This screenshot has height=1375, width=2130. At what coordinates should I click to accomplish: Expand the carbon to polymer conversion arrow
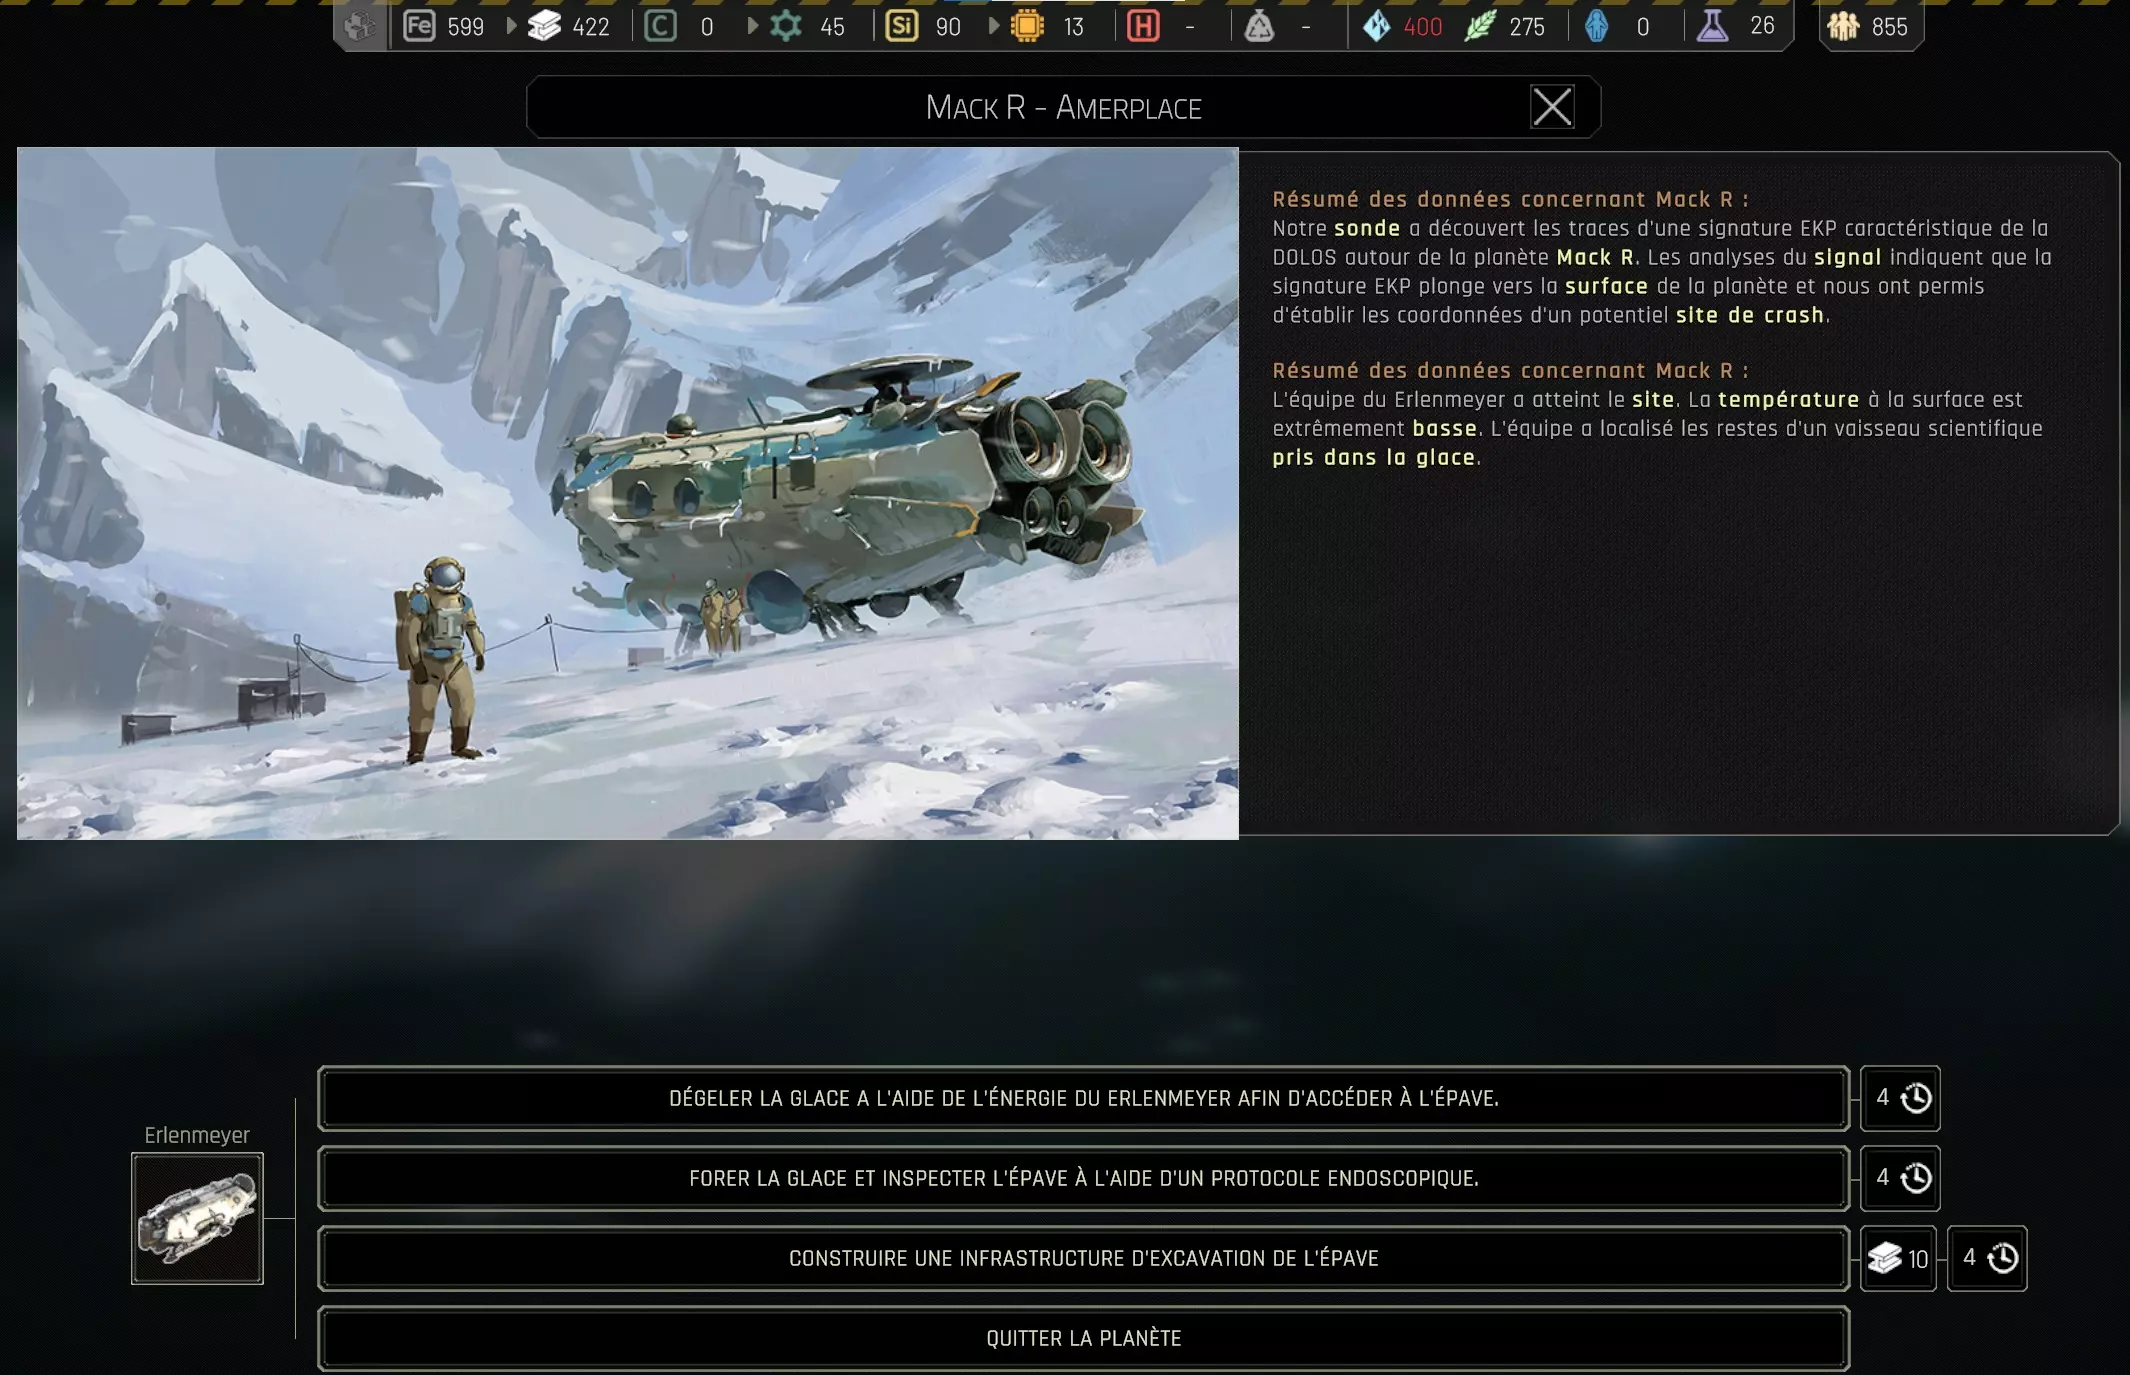coord(752,26)
